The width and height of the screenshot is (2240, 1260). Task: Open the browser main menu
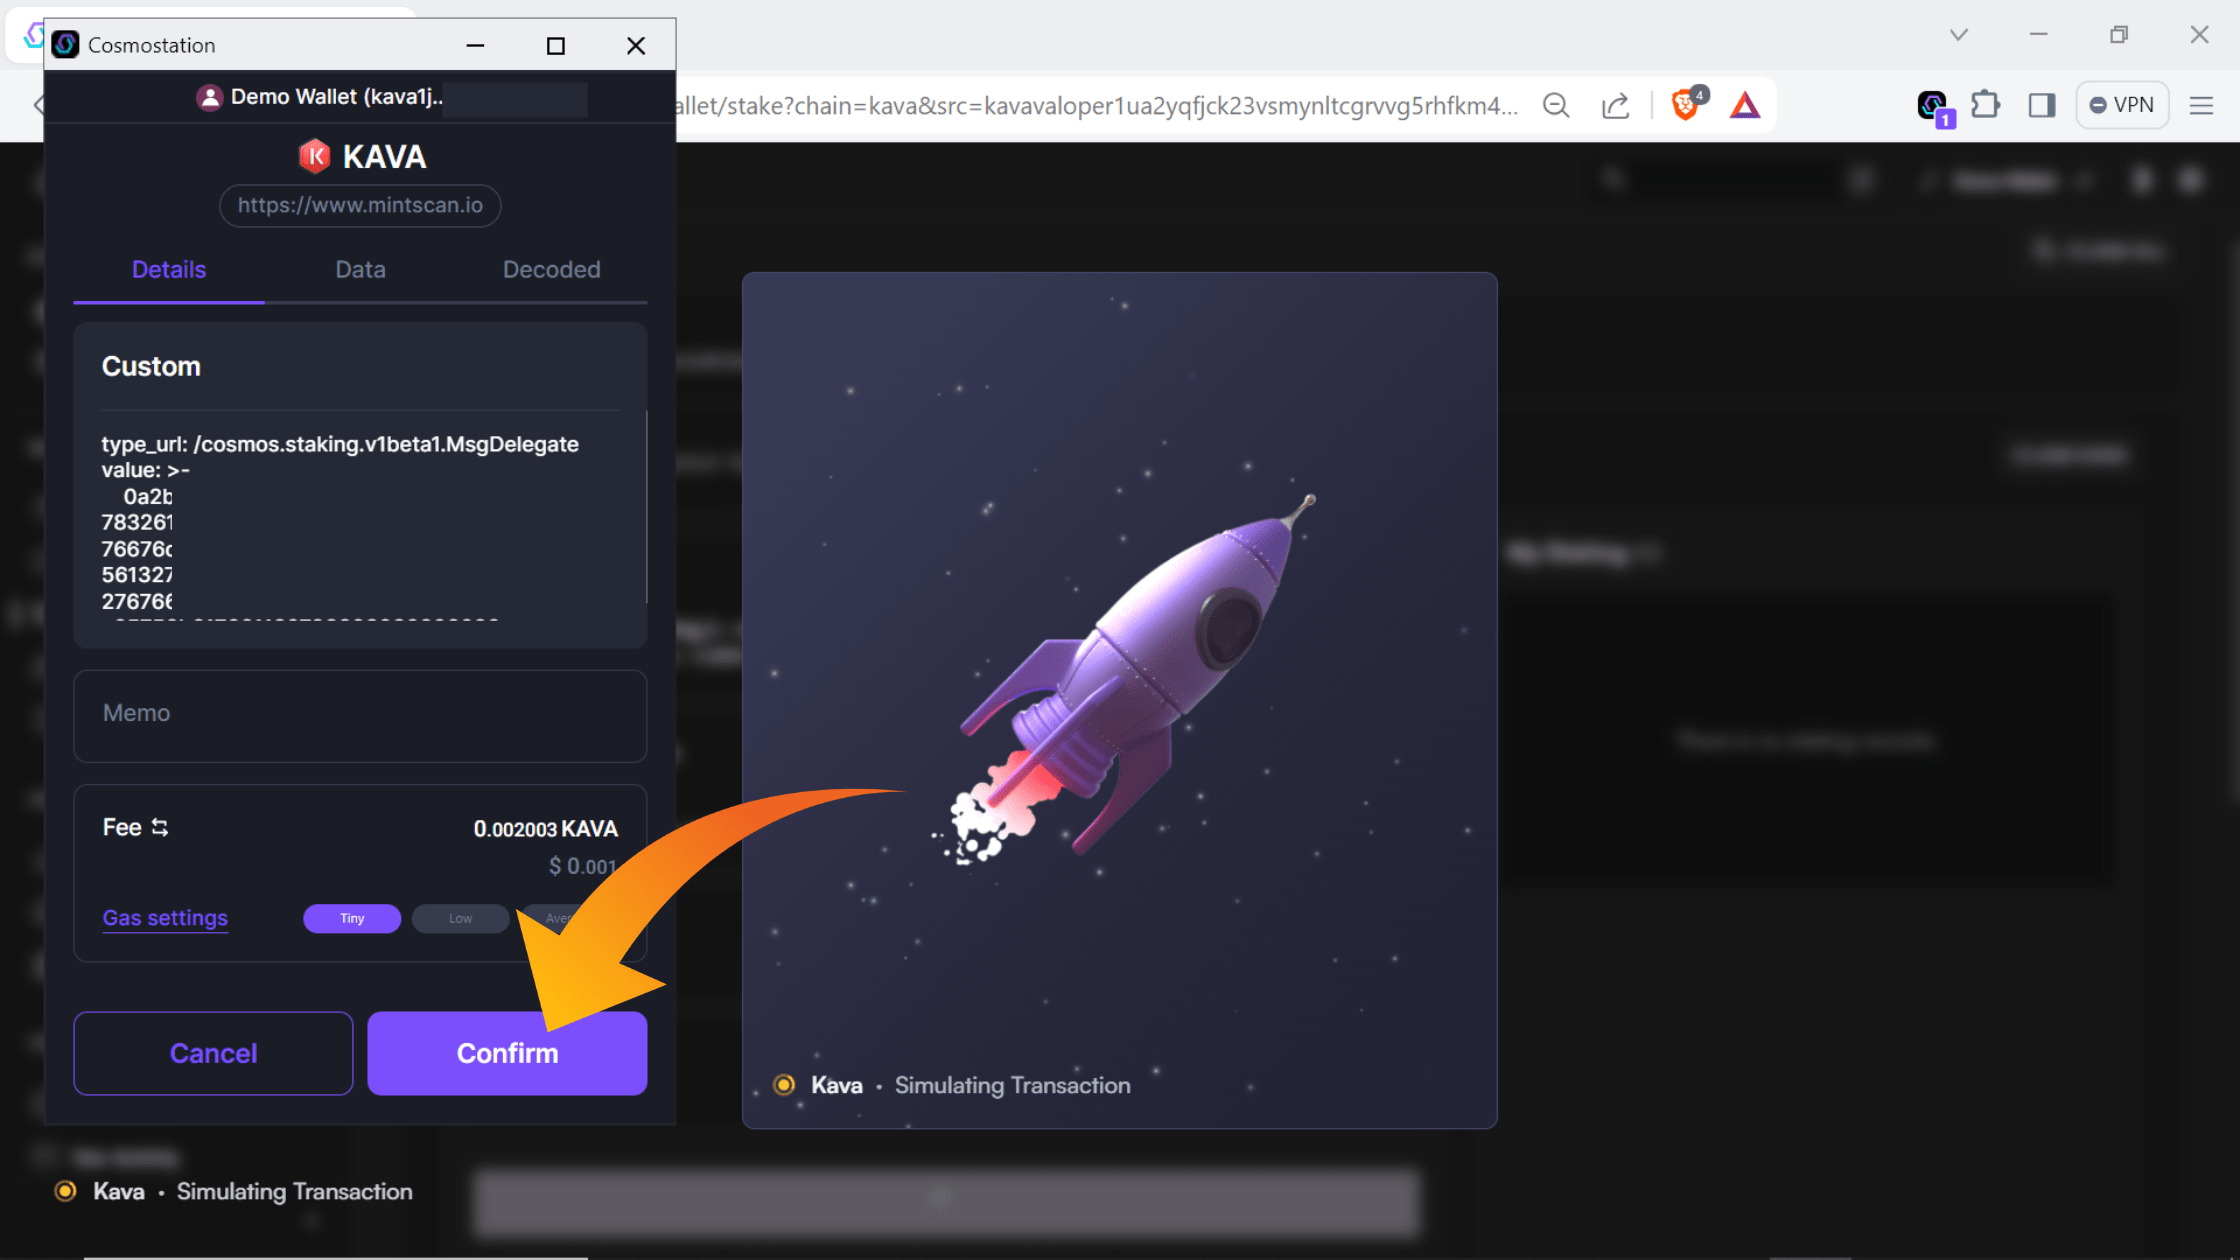pos(2203,105)
